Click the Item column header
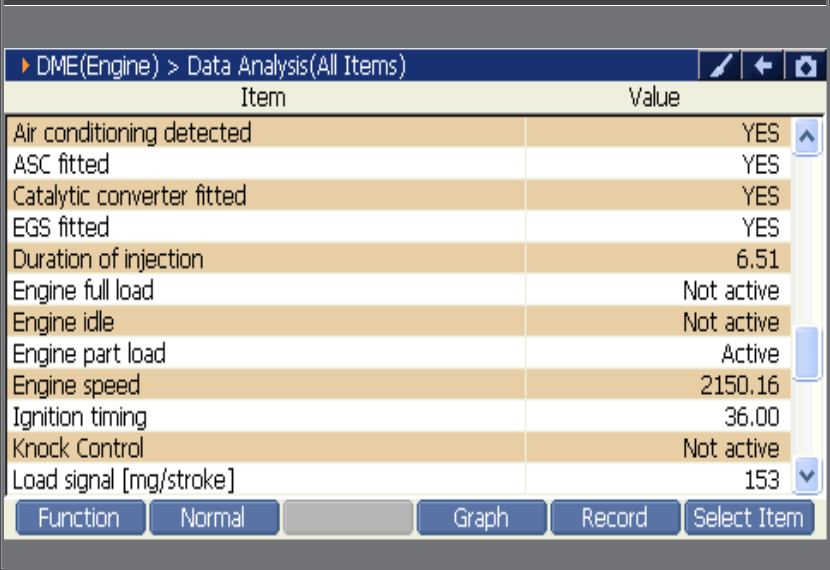830x570 pixels. tap(263, 97)
